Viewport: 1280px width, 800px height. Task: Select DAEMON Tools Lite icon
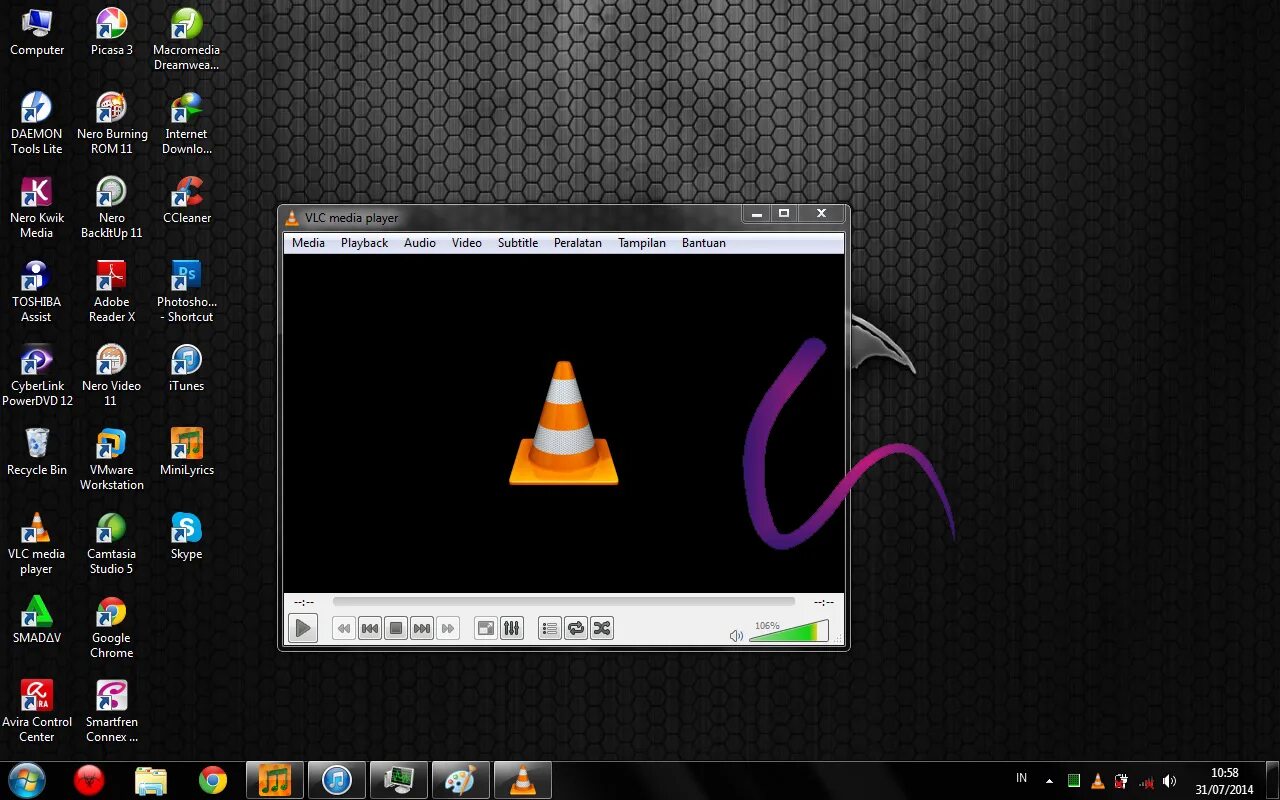point(37,124)
